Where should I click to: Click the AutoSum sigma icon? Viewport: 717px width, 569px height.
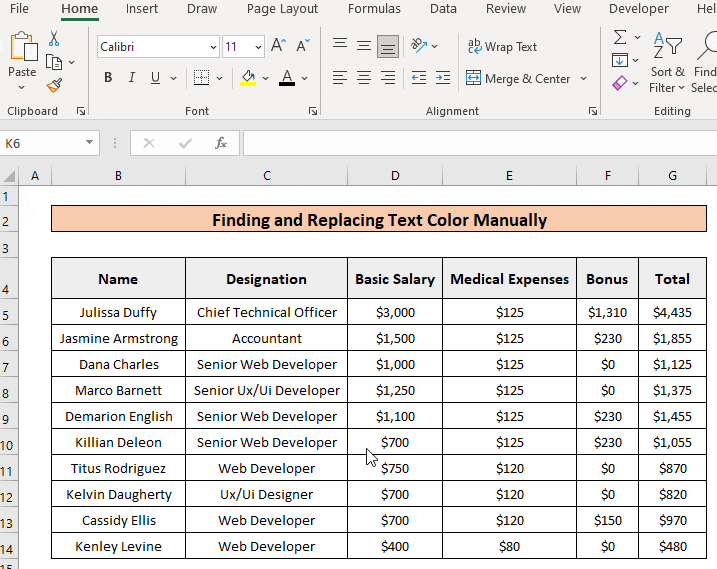coord(620,37)
